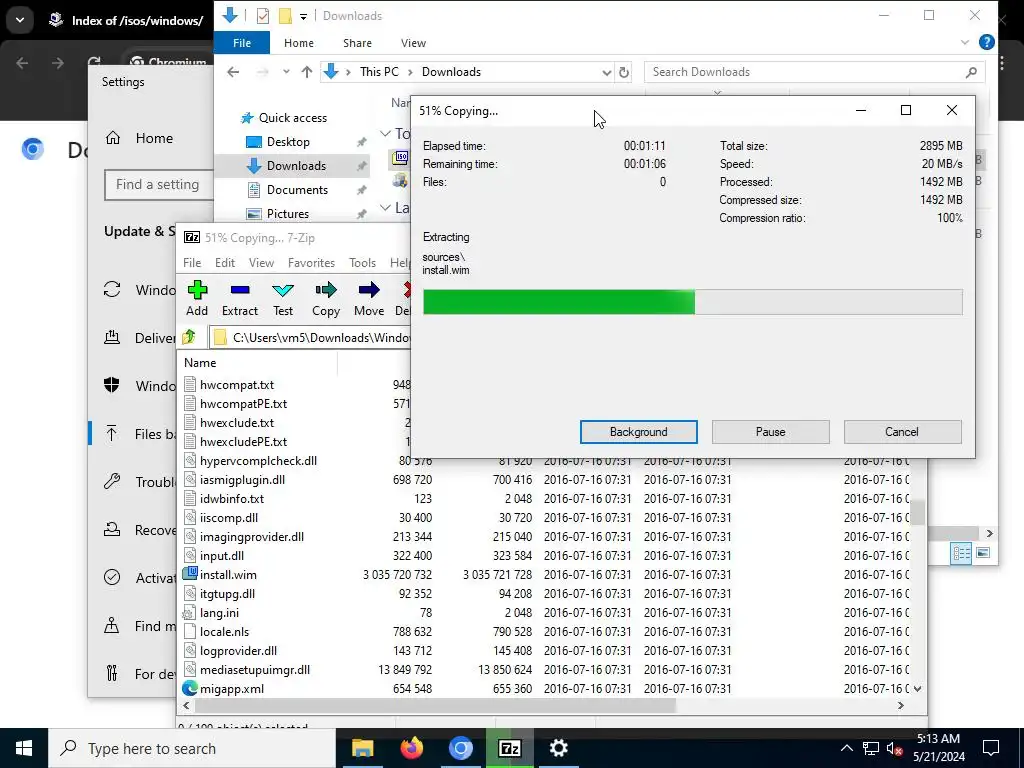Select migapp.xml in 7-Zip list
The height and width of the screenshot is (768, 1024).
tap(231, 688)
